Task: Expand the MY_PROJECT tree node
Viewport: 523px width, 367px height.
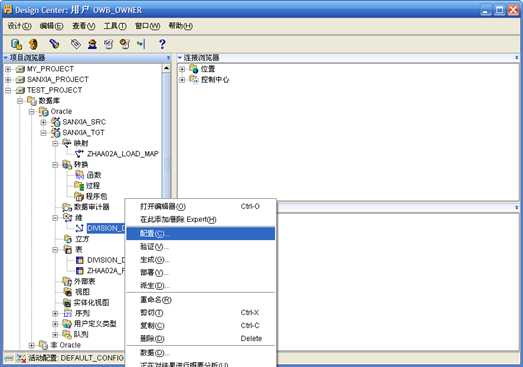Action: pyautogui.click(x=8, y=69)
